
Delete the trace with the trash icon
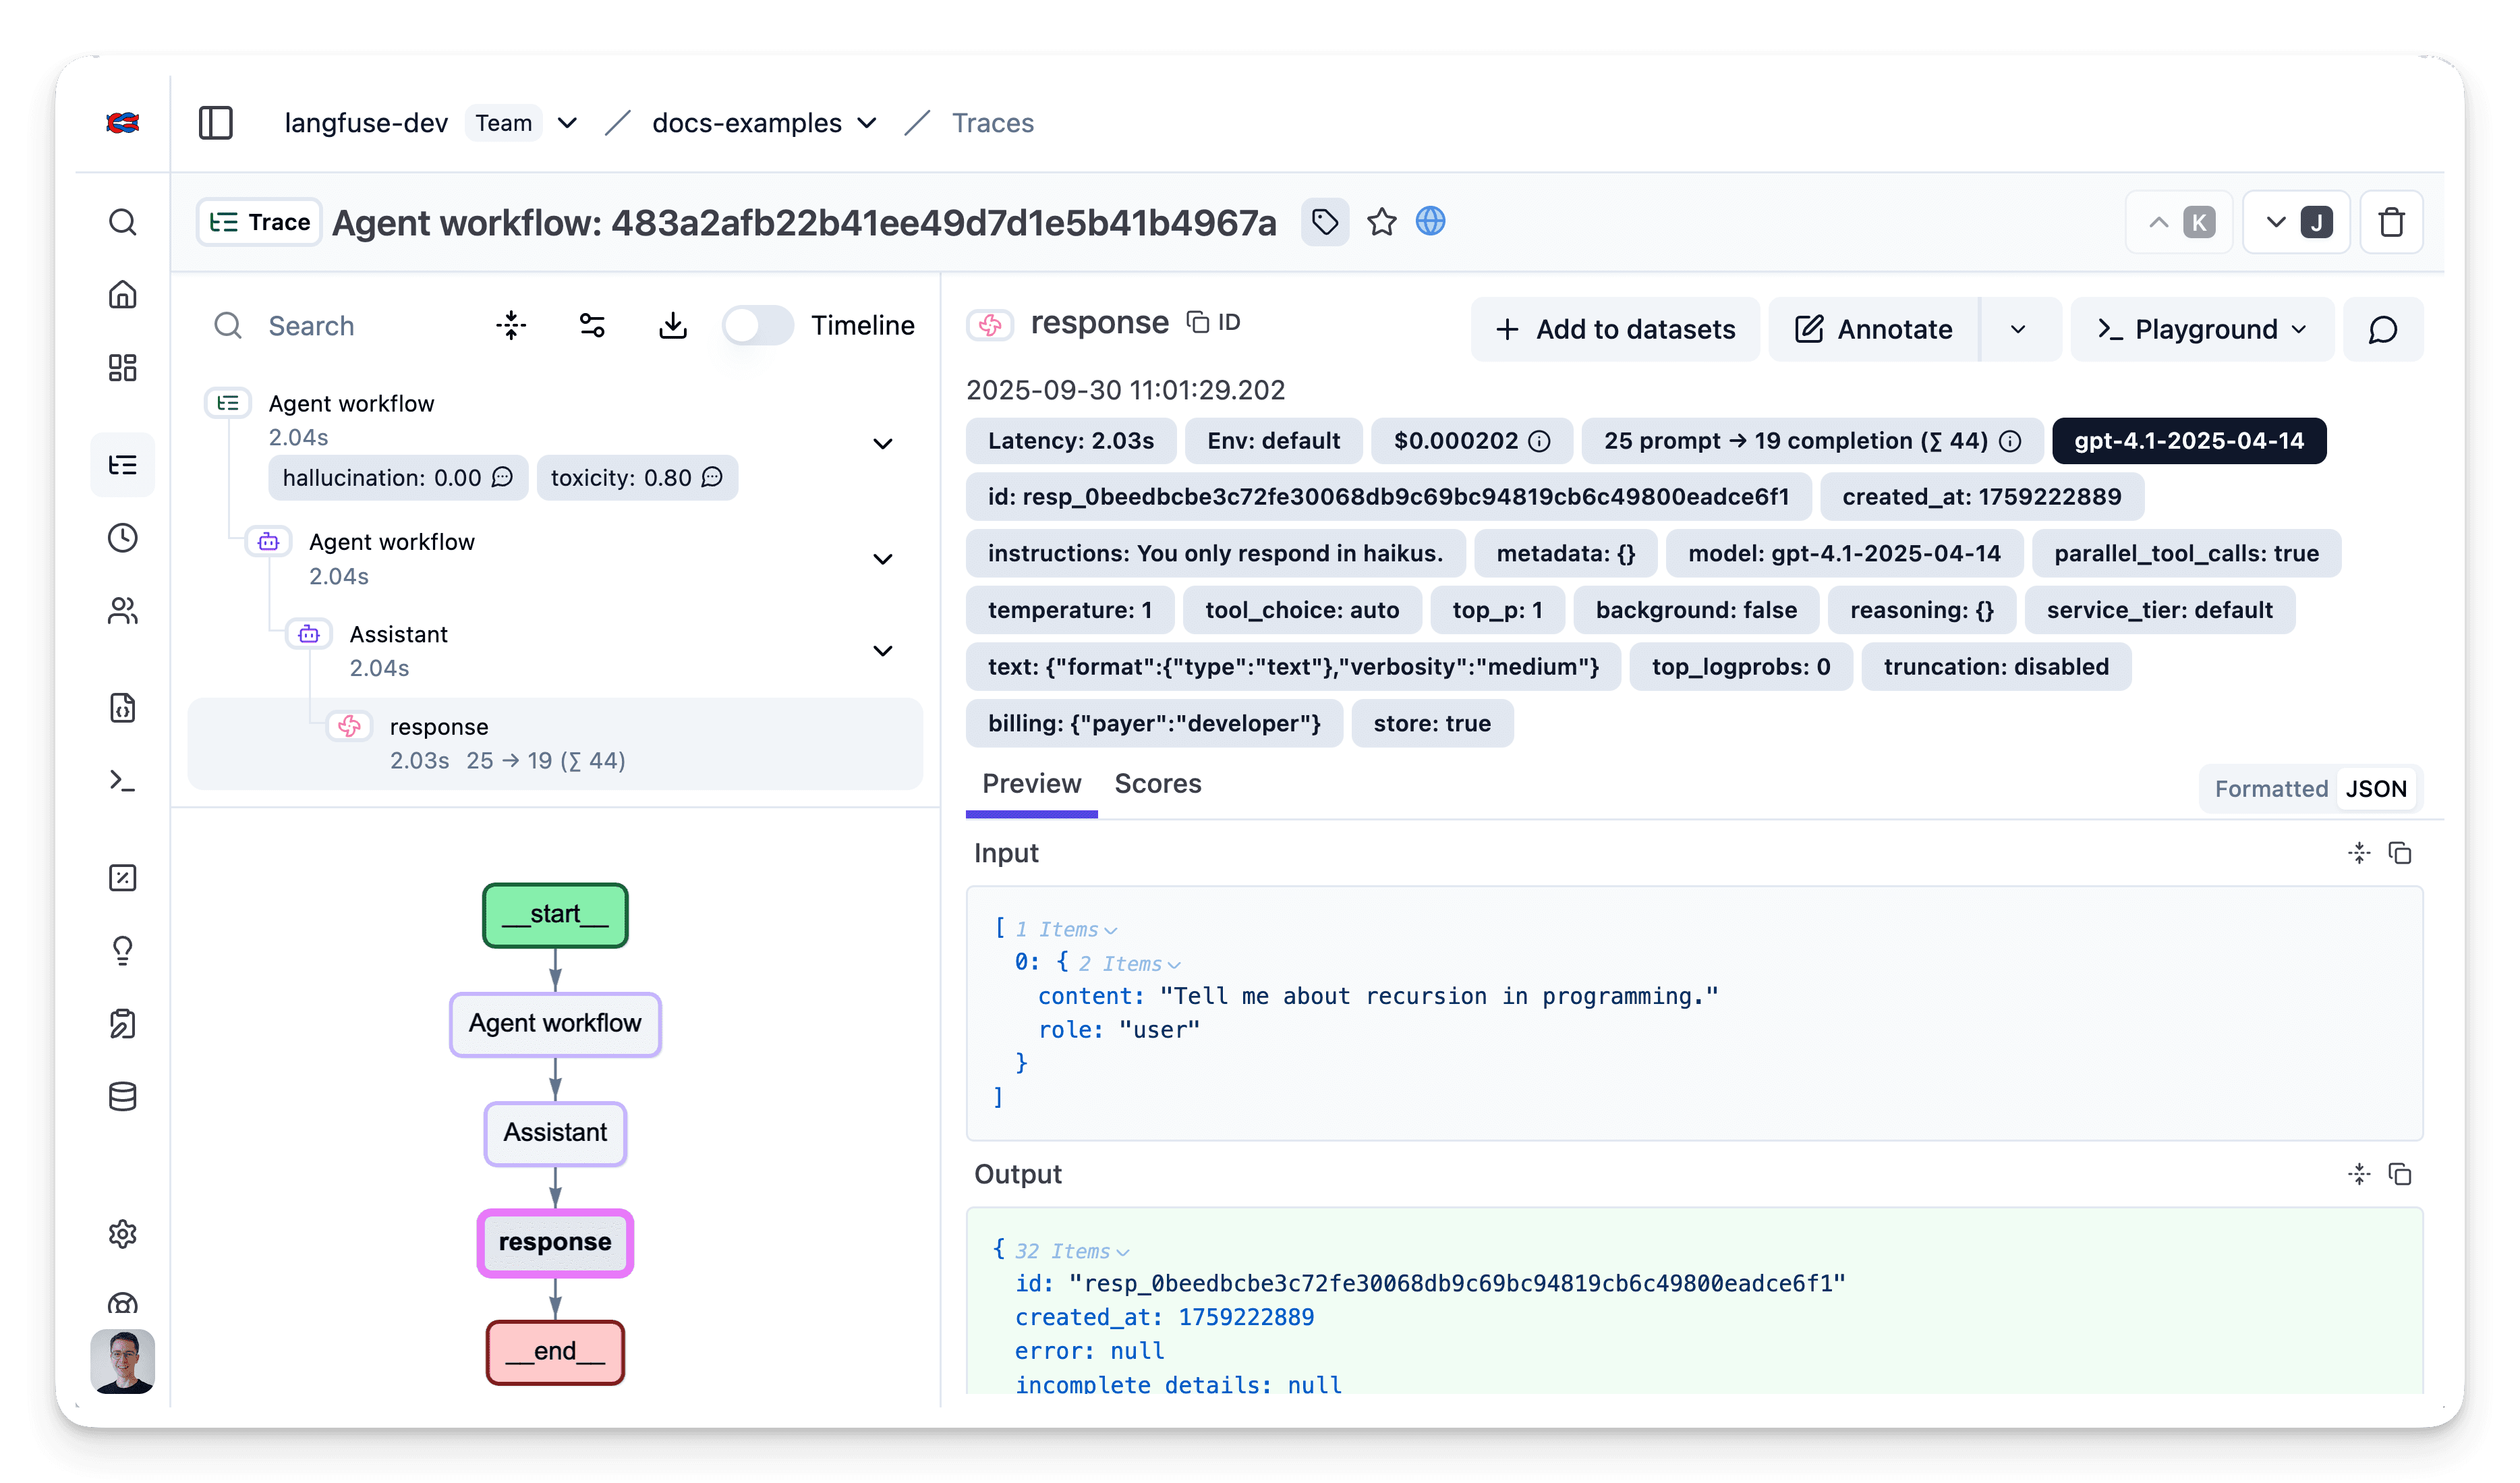click(x=2392, y=222)
